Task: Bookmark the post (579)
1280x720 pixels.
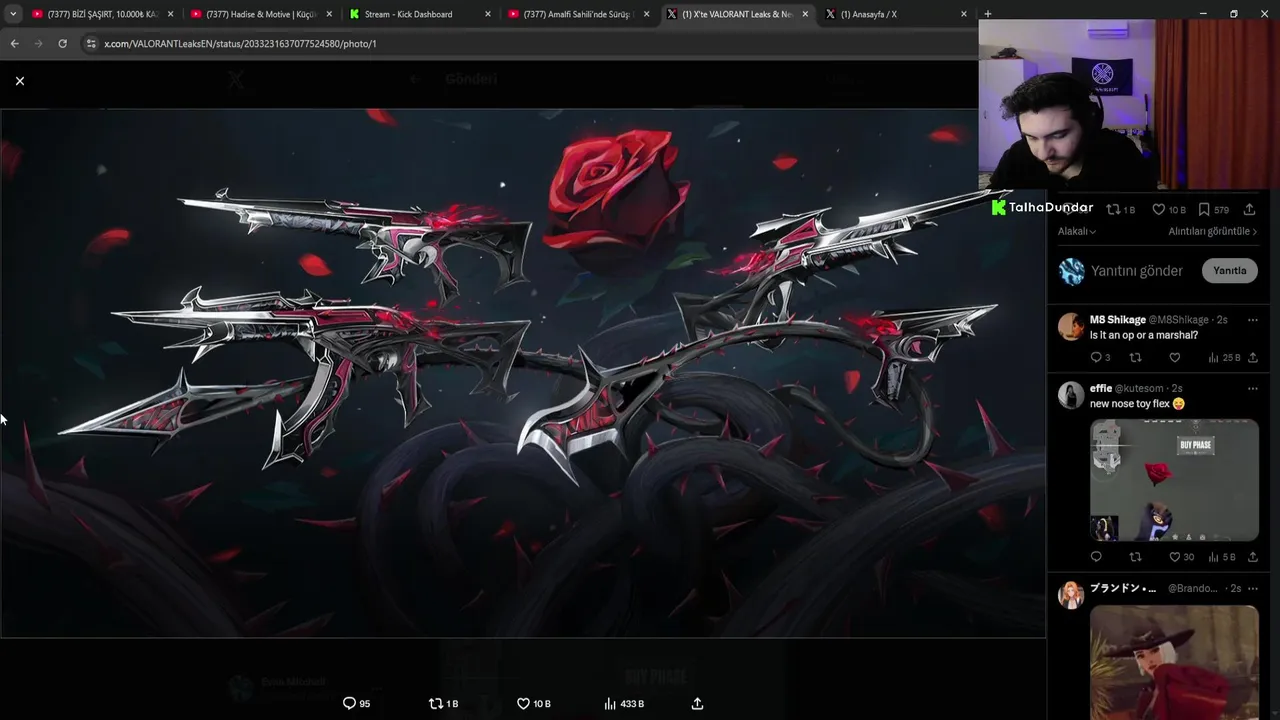Action: [1213, 210]
